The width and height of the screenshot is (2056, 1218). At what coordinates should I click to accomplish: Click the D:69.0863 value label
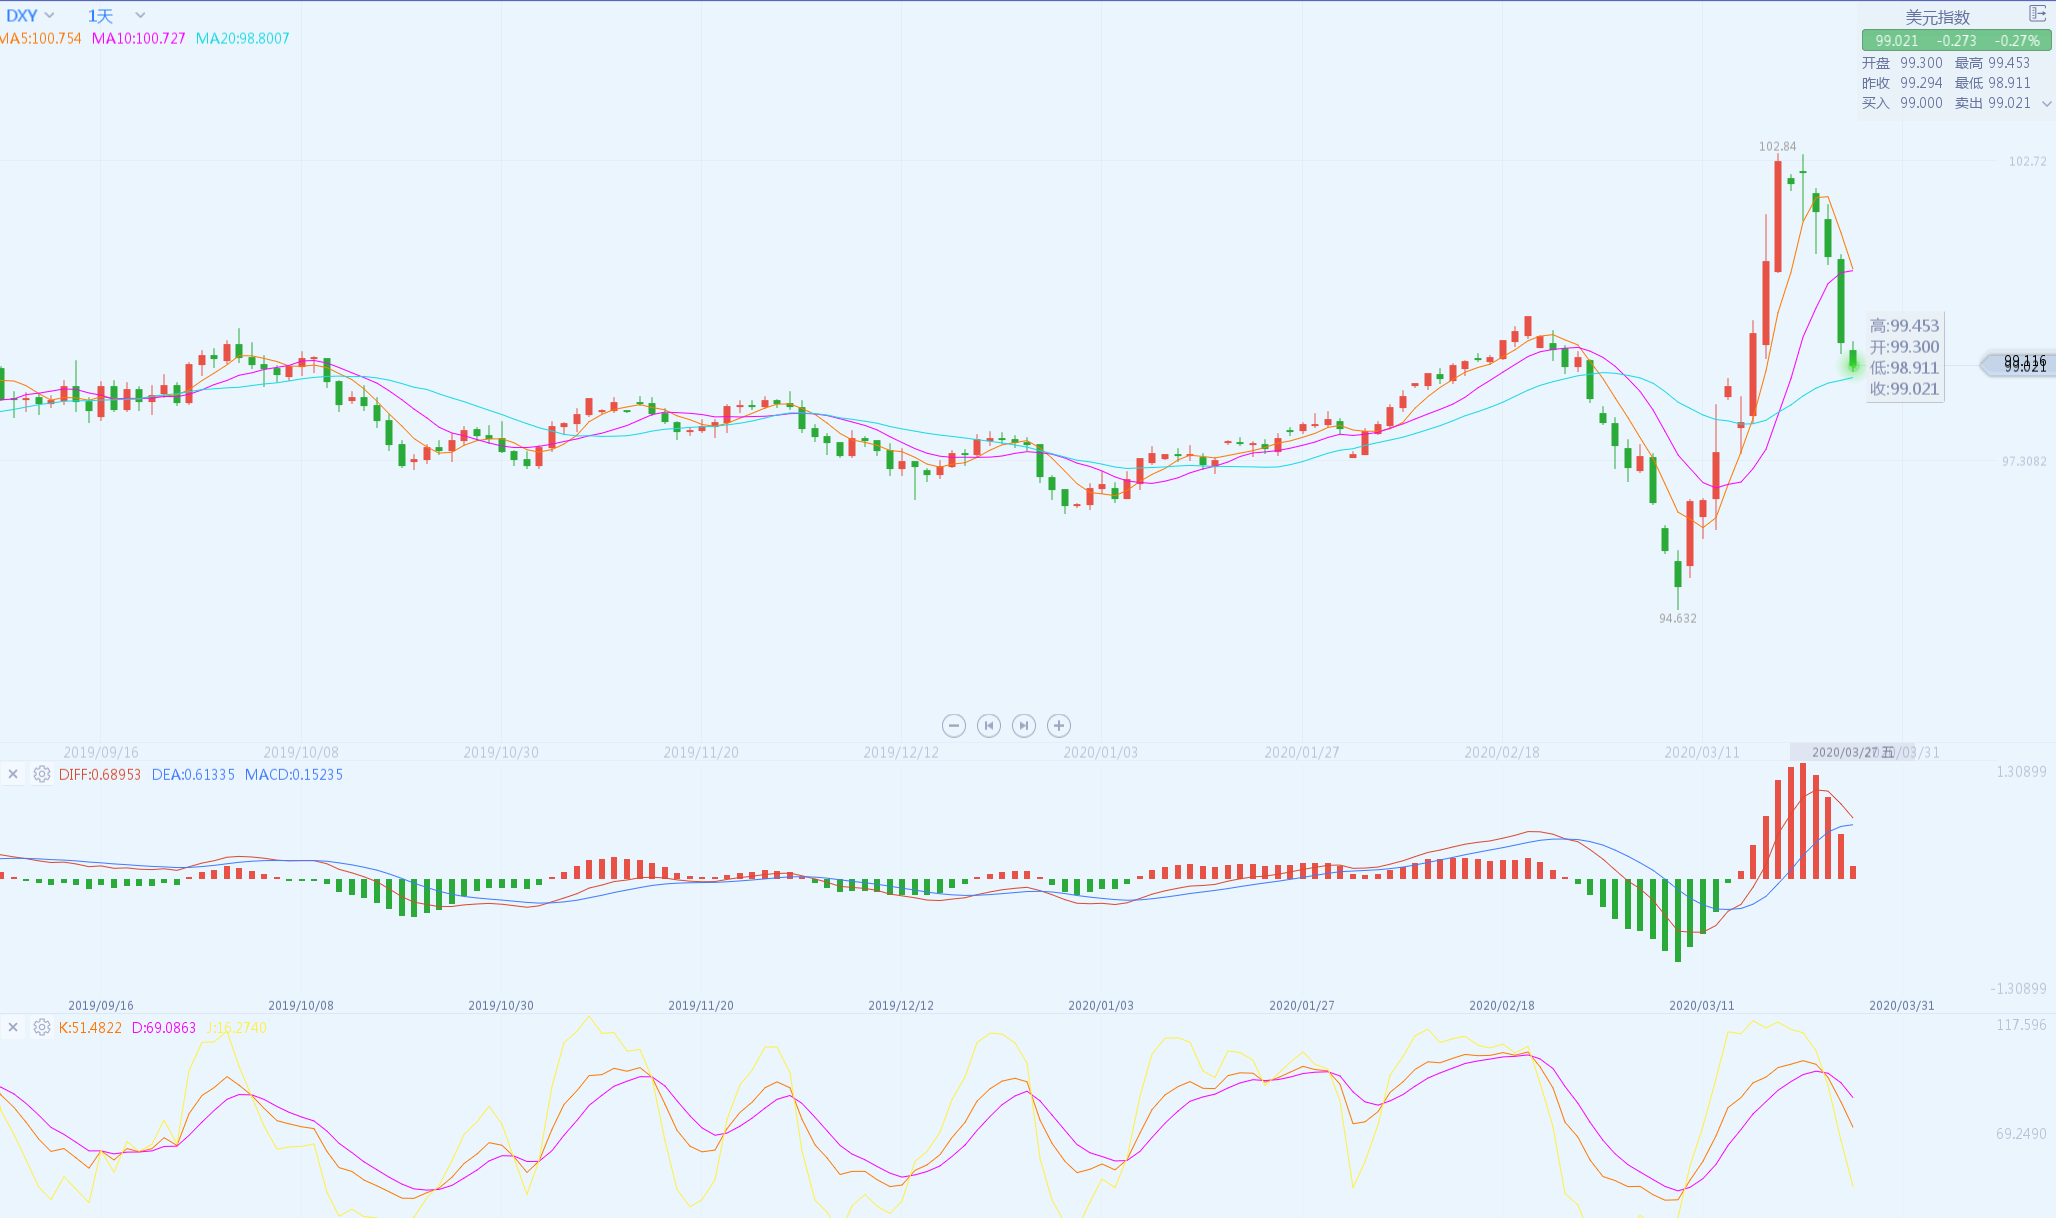164,1028
